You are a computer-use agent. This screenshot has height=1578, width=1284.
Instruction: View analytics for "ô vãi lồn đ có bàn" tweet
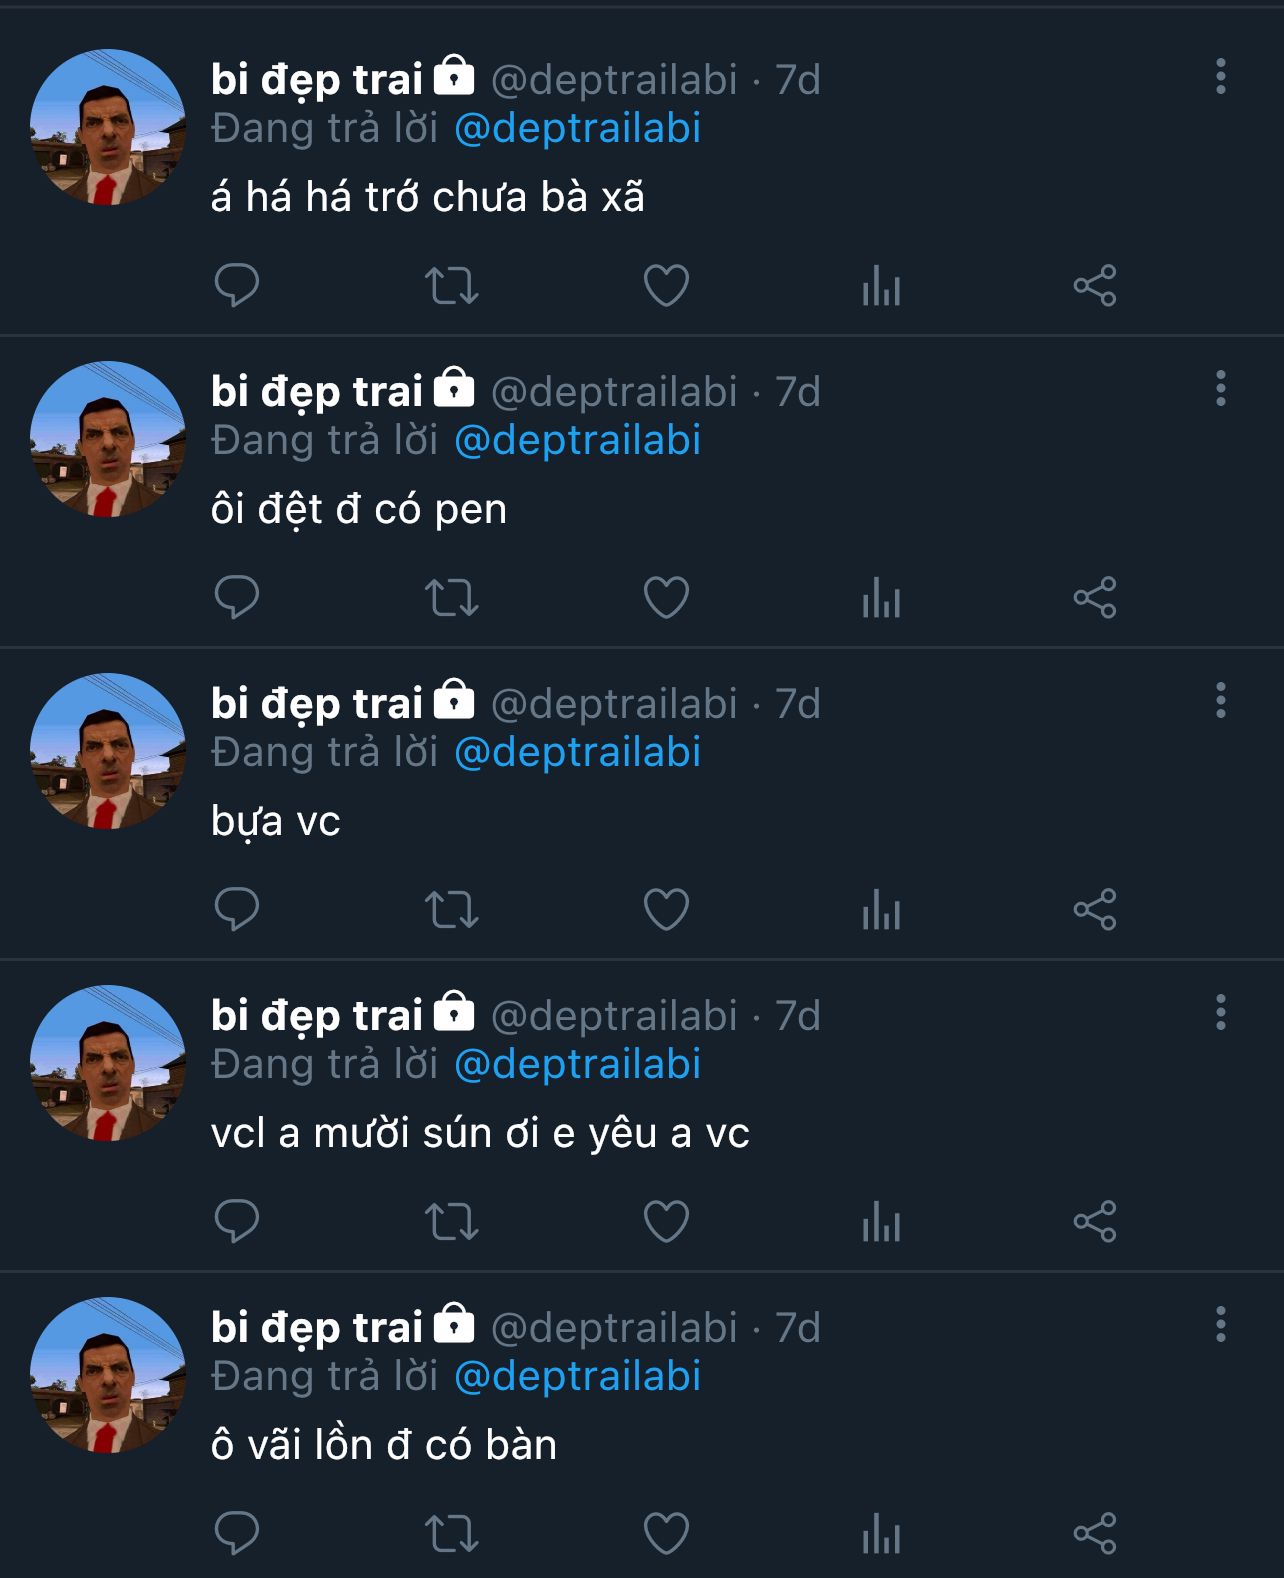click(881, 1534)
